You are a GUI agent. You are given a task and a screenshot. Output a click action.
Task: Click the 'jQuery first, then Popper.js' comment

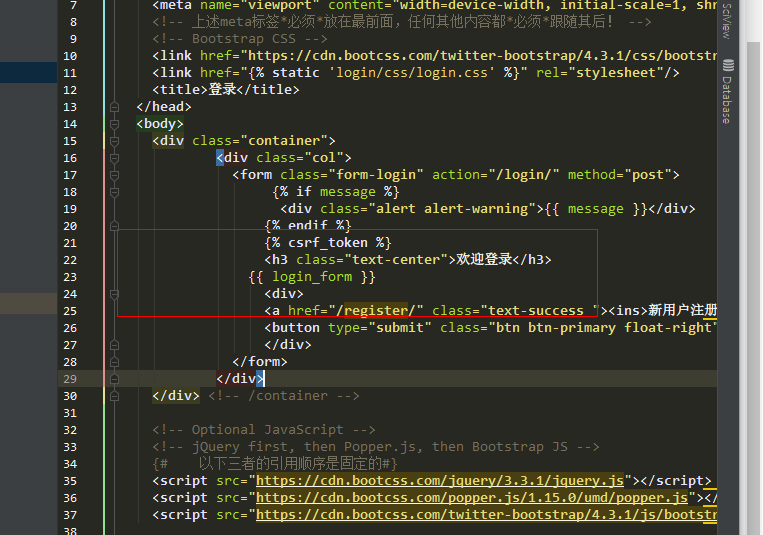(376, 447)
